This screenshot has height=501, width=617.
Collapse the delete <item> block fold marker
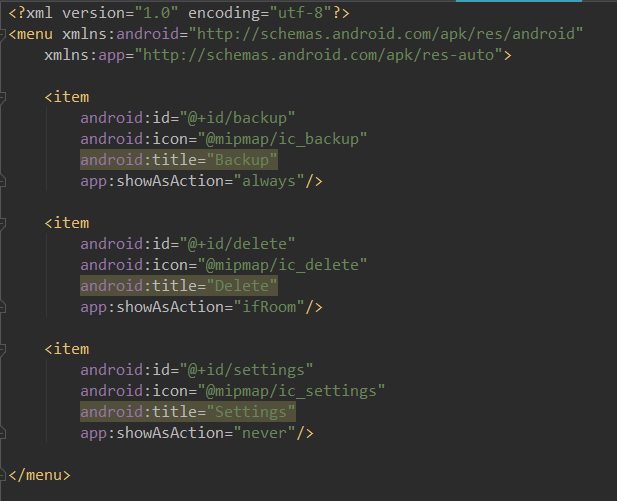point(2,223)
